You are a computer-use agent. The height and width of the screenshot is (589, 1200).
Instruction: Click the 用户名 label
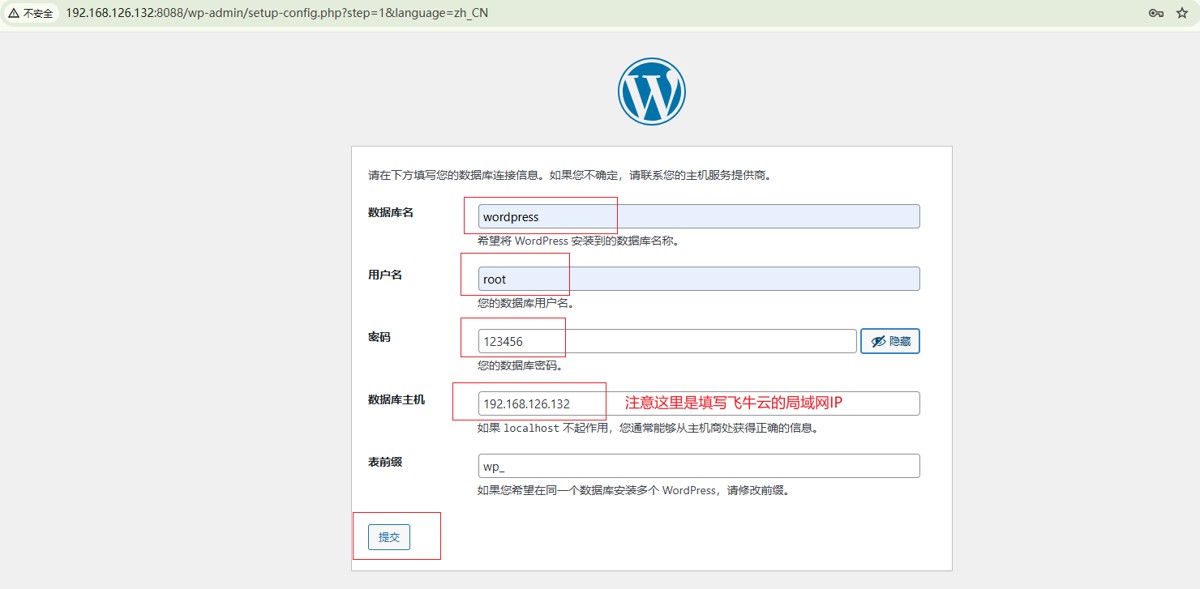(x=385, y=275)
